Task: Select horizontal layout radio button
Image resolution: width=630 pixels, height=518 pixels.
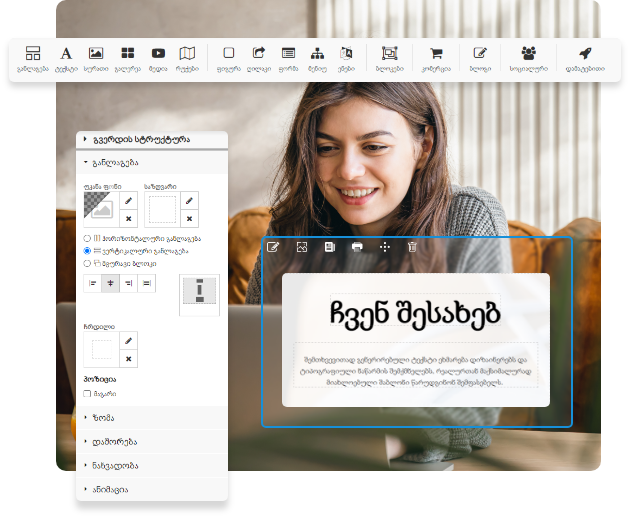Action: click(x=88, y=238)
